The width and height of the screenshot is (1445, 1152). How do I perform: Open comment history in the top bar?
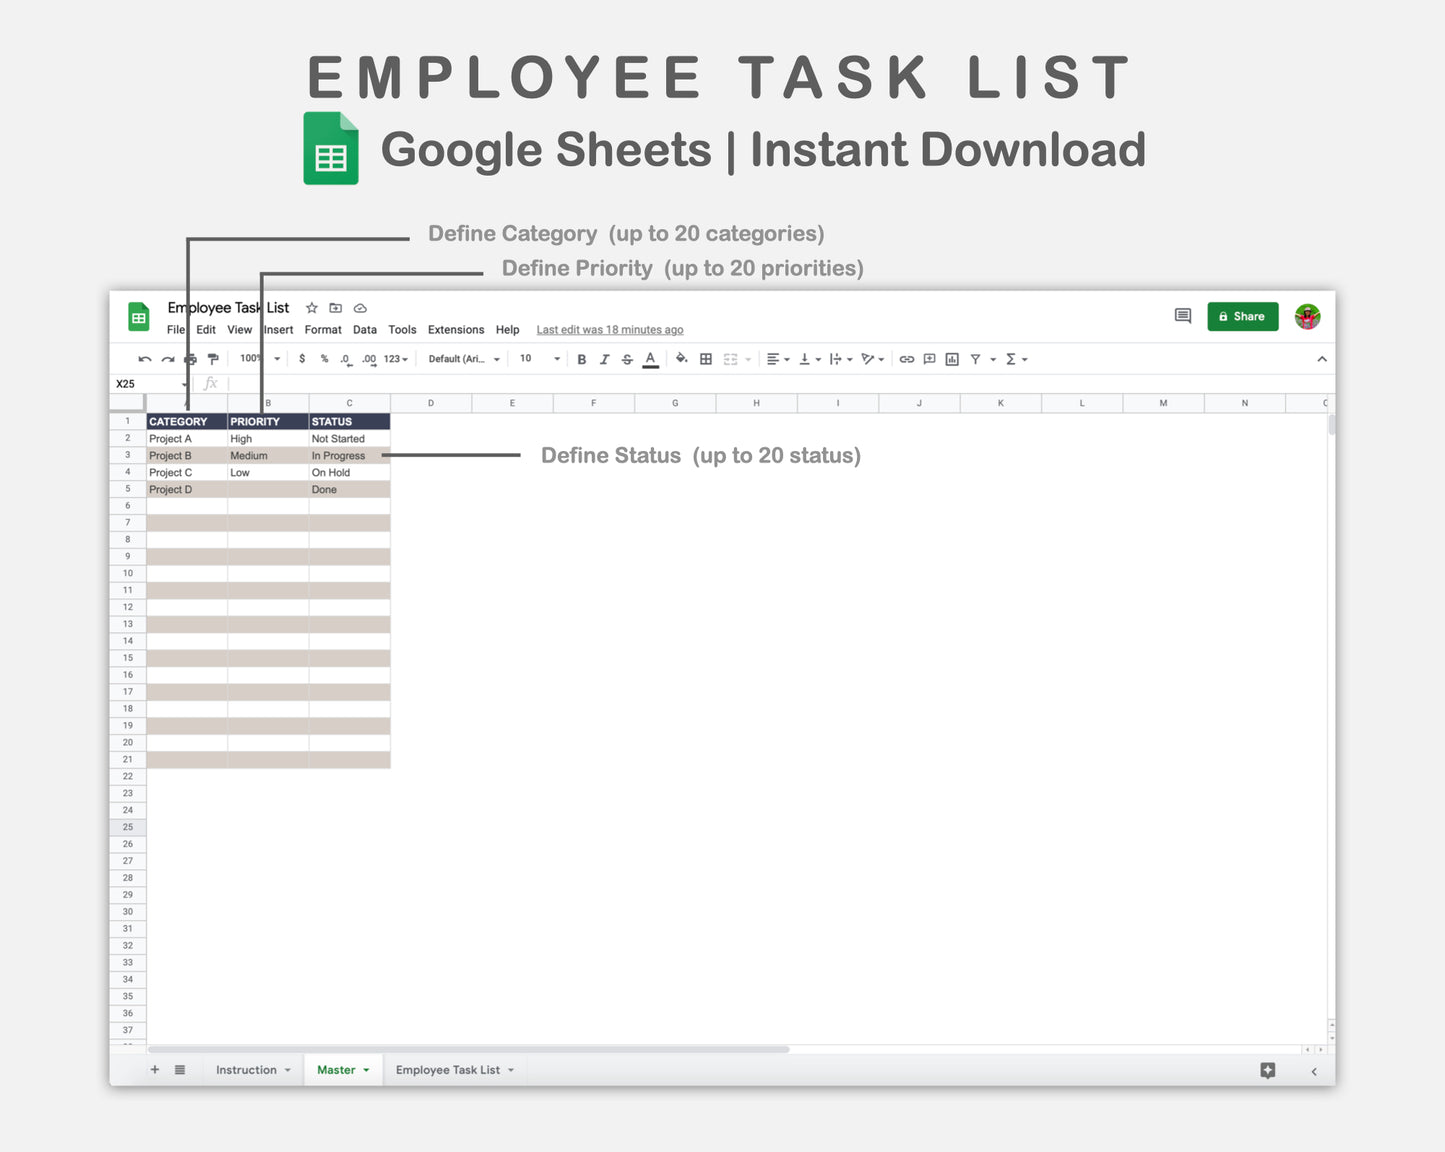[1182, 316]
